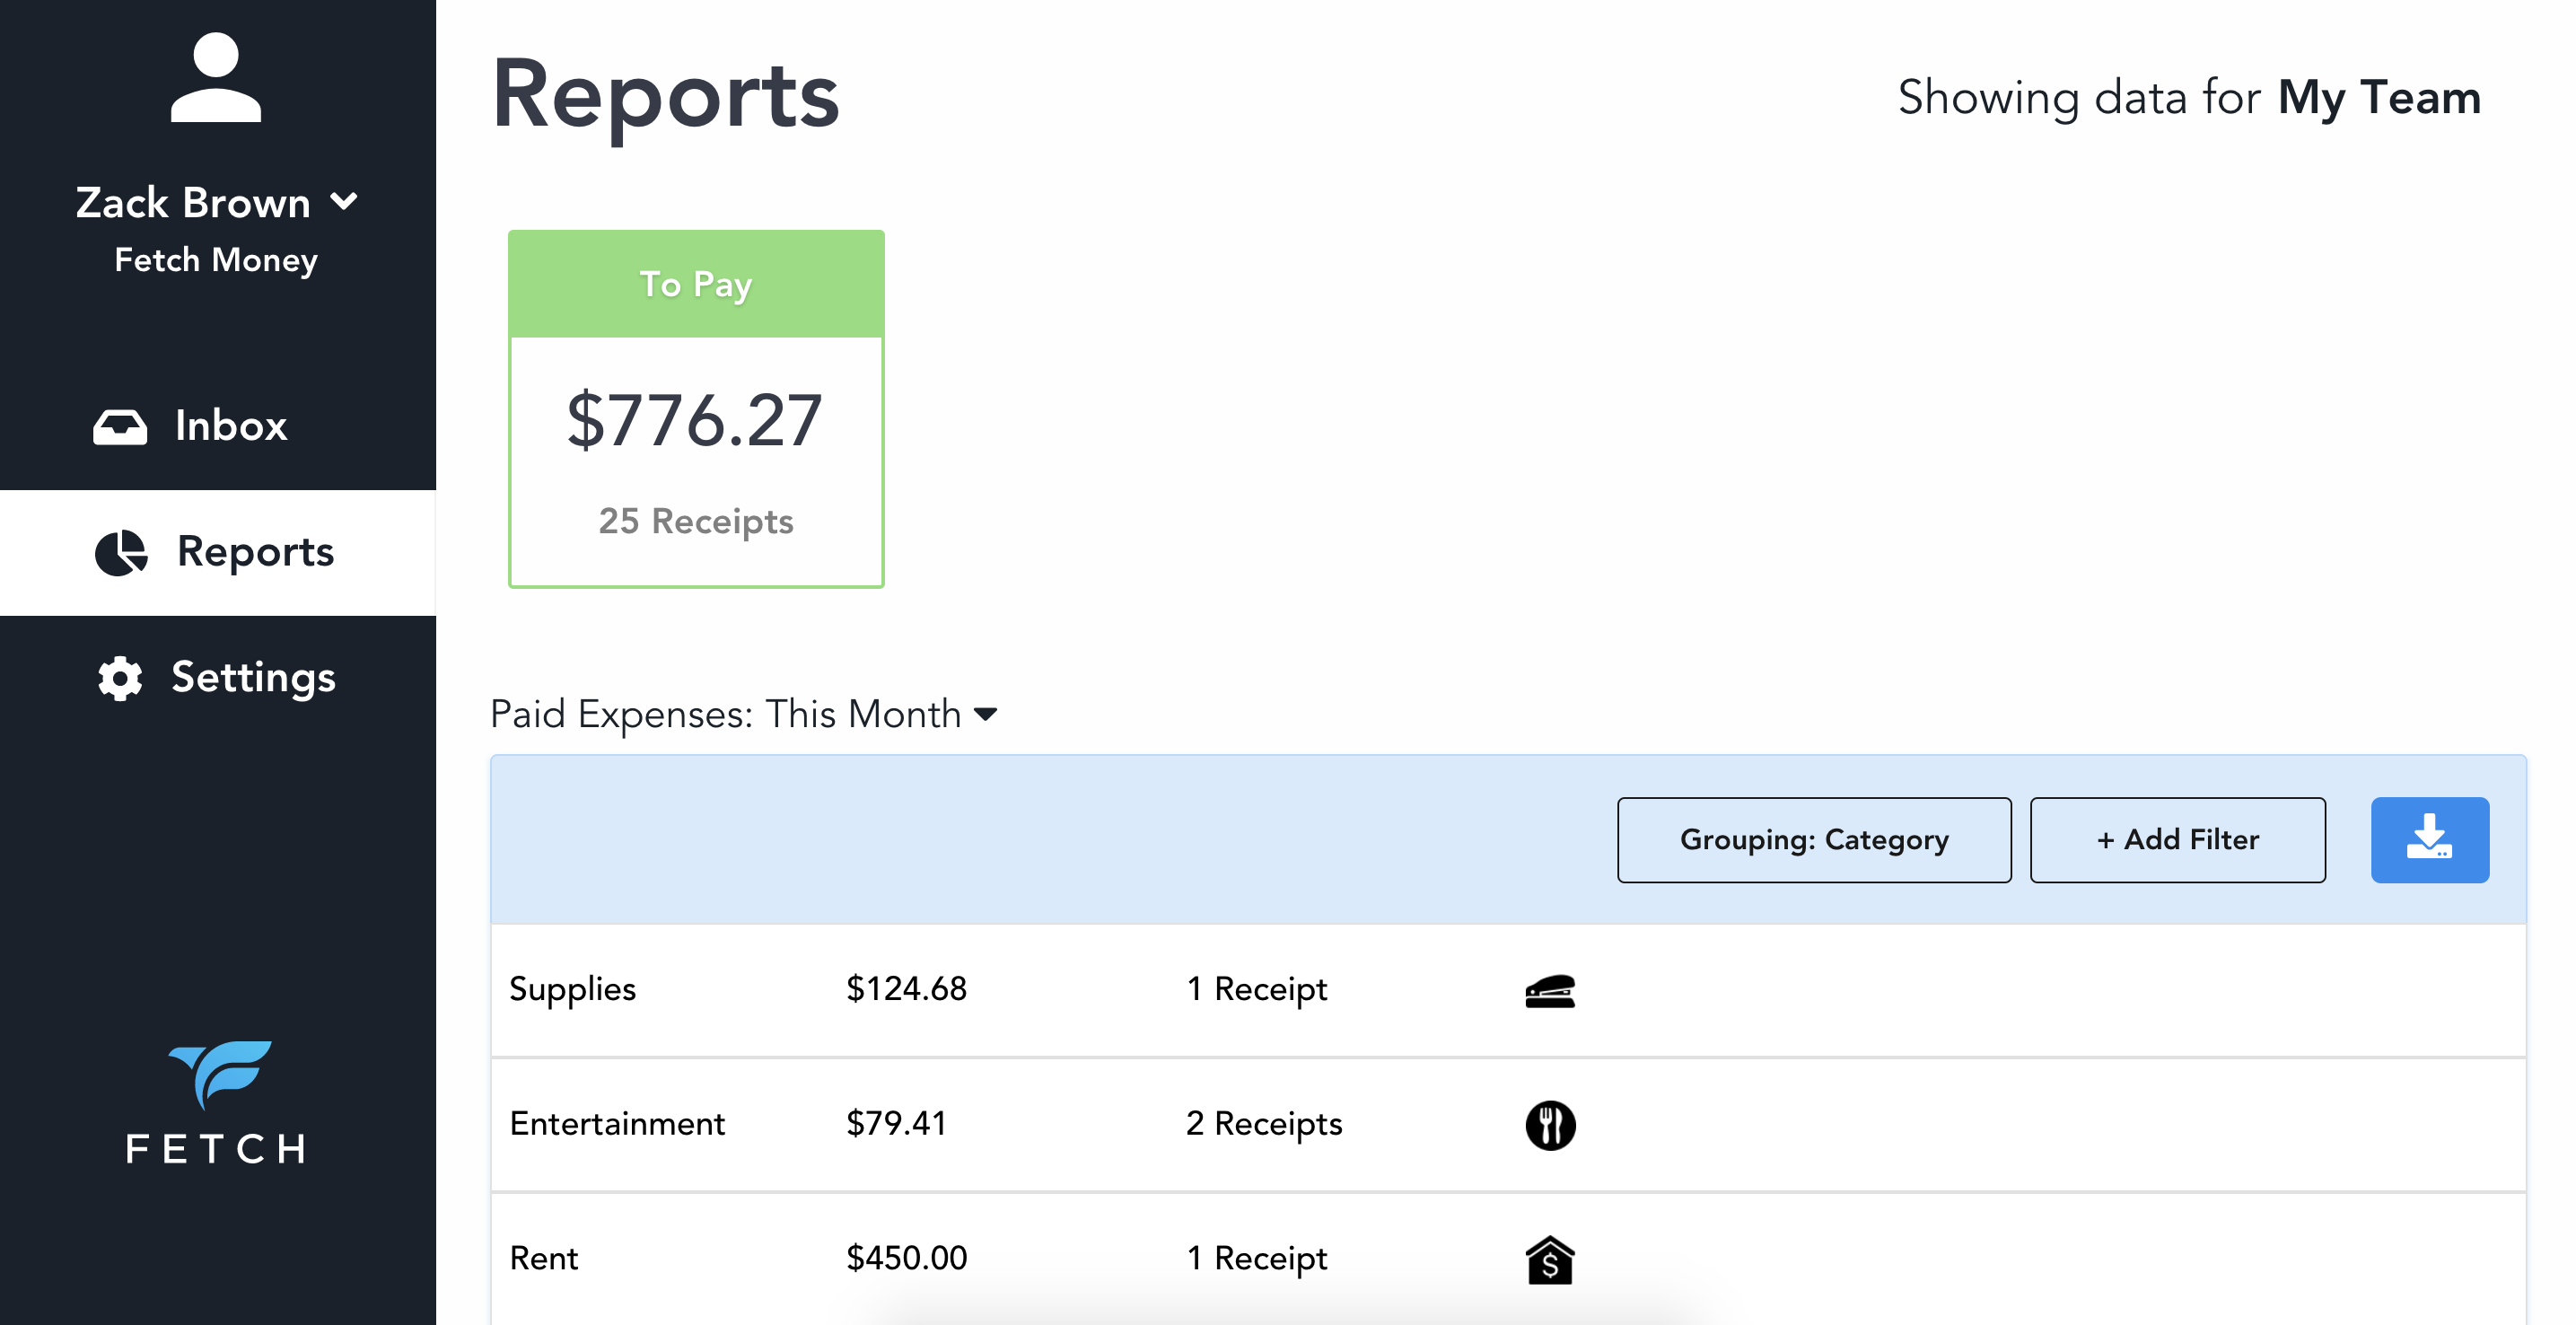The width and height of the screenshot is (2576, 1325).
Task: Click the user profile avatar icon
Action: (x=215, y=78)
